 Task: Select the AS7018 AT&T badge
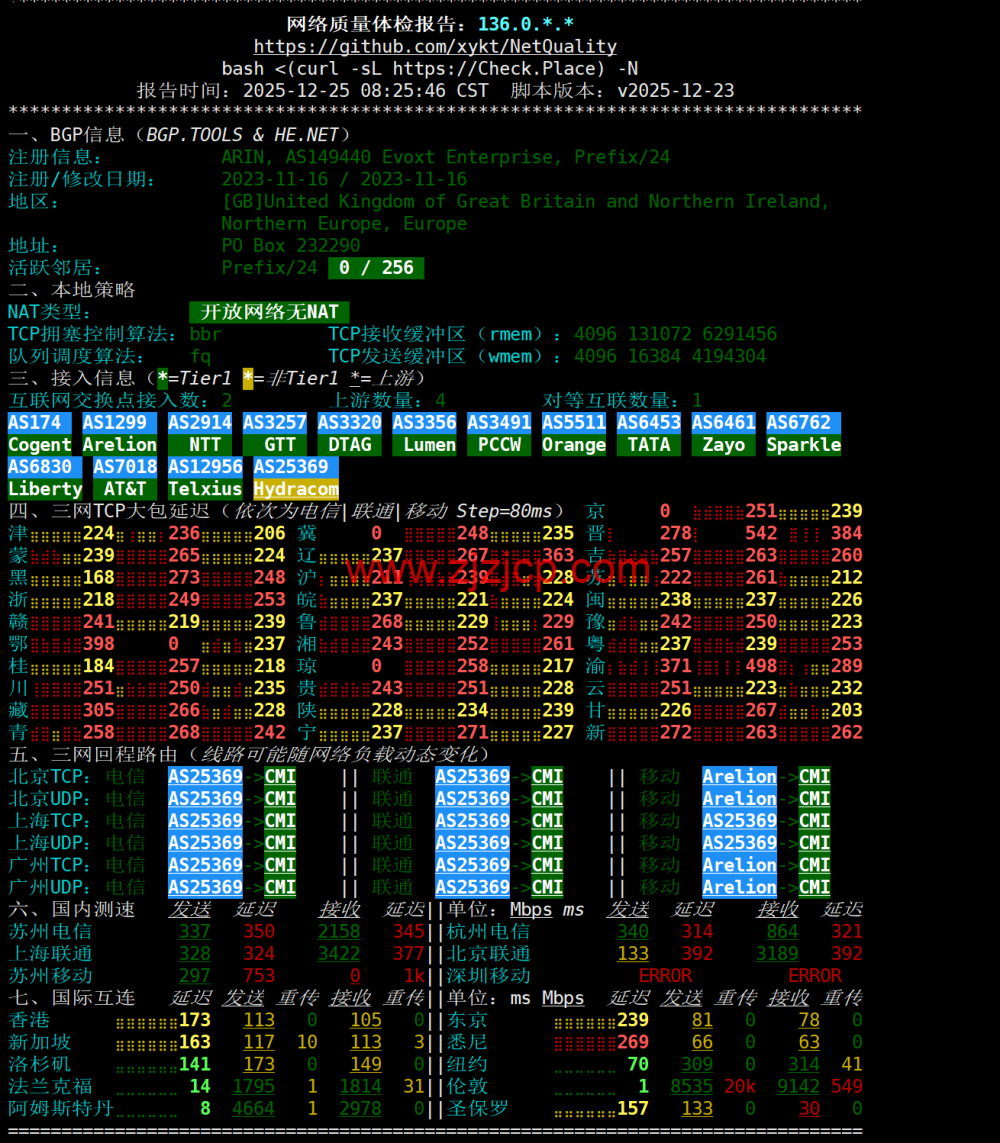pos(125,478)
